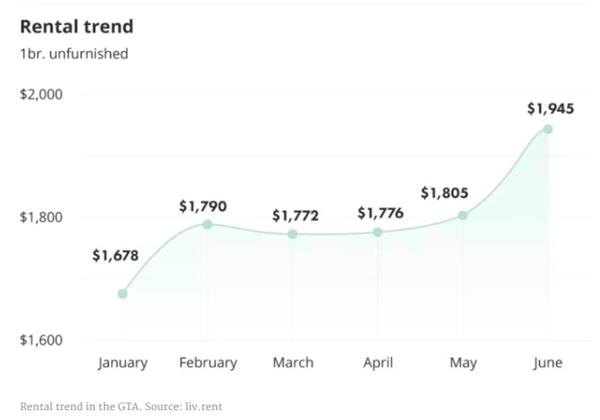Select the $1,772 value label
Screen dimensions: 600x420
[295, 215]
